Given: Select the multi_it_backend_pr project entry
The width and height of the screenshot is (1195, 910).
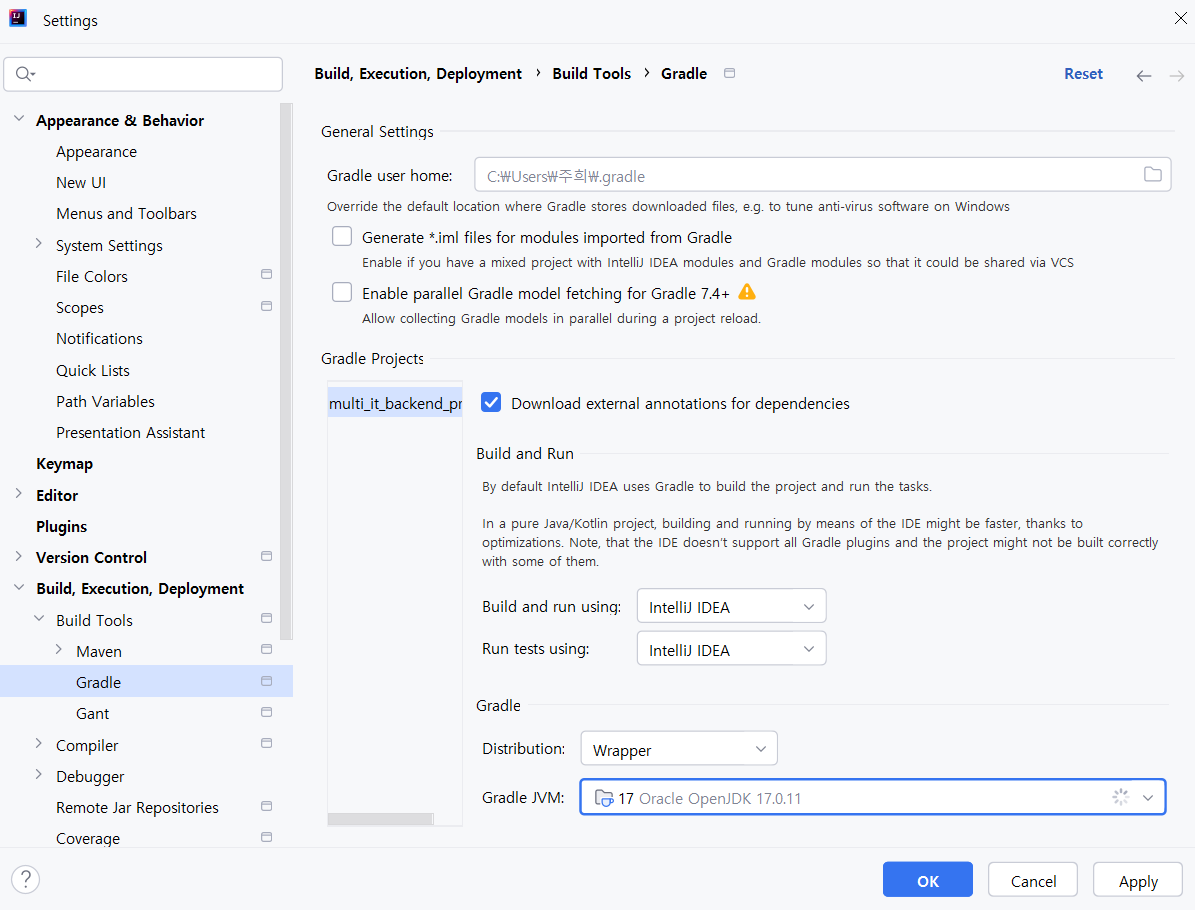Looking at the screenshot, I should pyautogui.click(x=396, y=403).
